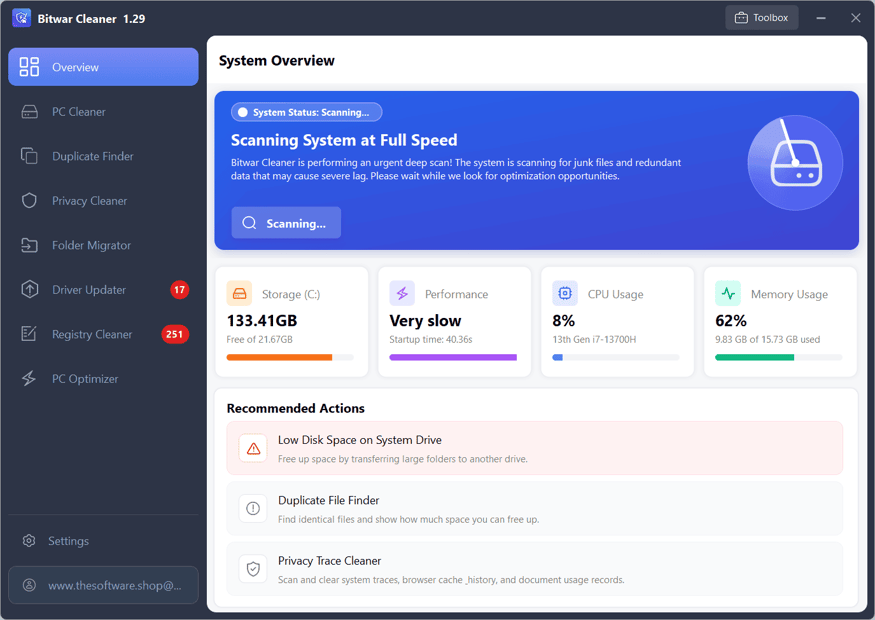Click the PC Optimizer lightning icon

29,378
